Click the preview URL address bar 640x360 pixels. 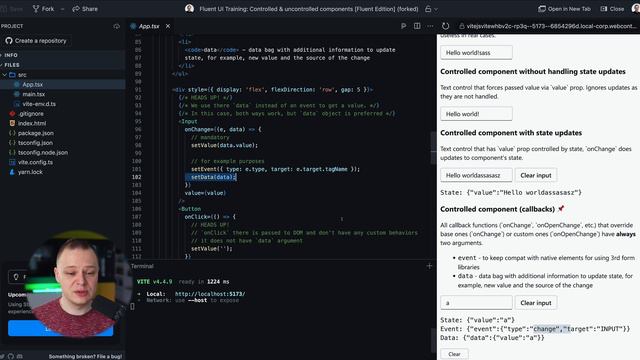click(x=548, y=26)
